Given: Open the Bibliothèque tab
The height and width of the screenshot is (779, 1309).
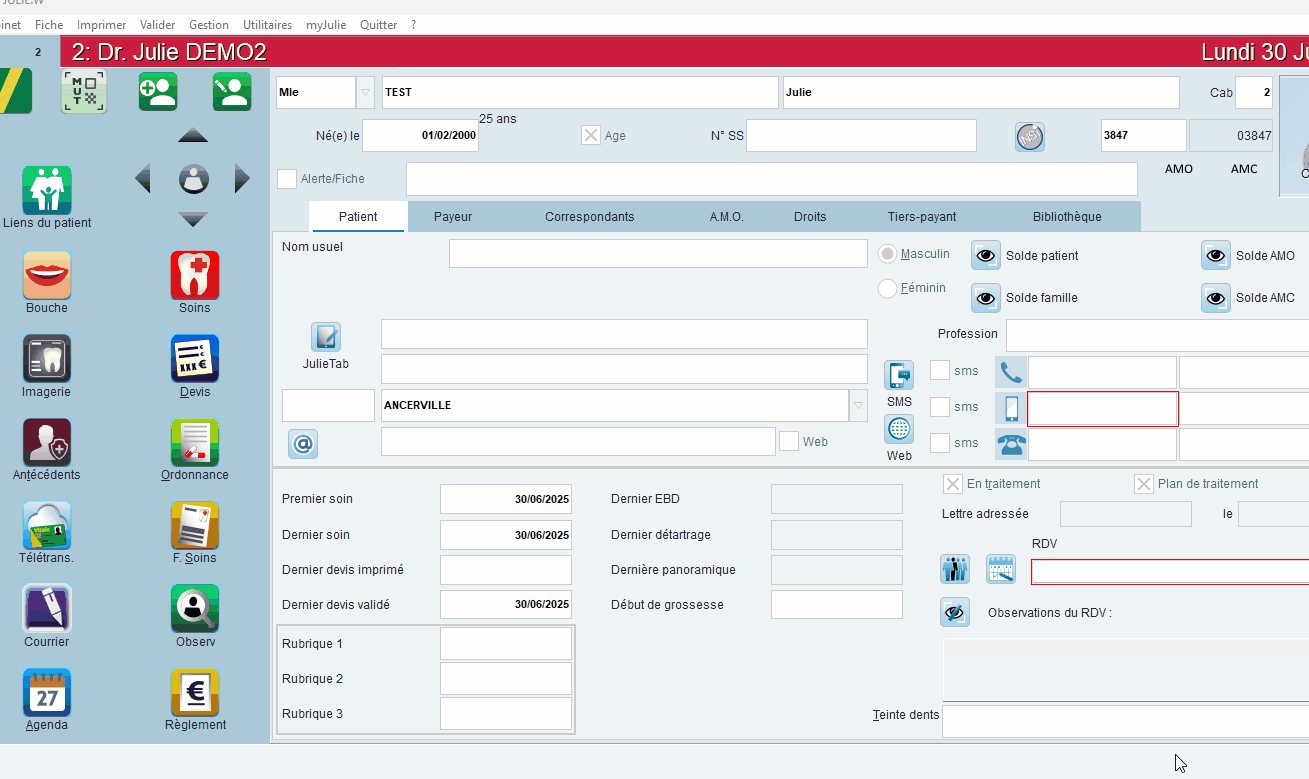Looking at the screenshot, I should (x=1067, y=217).
